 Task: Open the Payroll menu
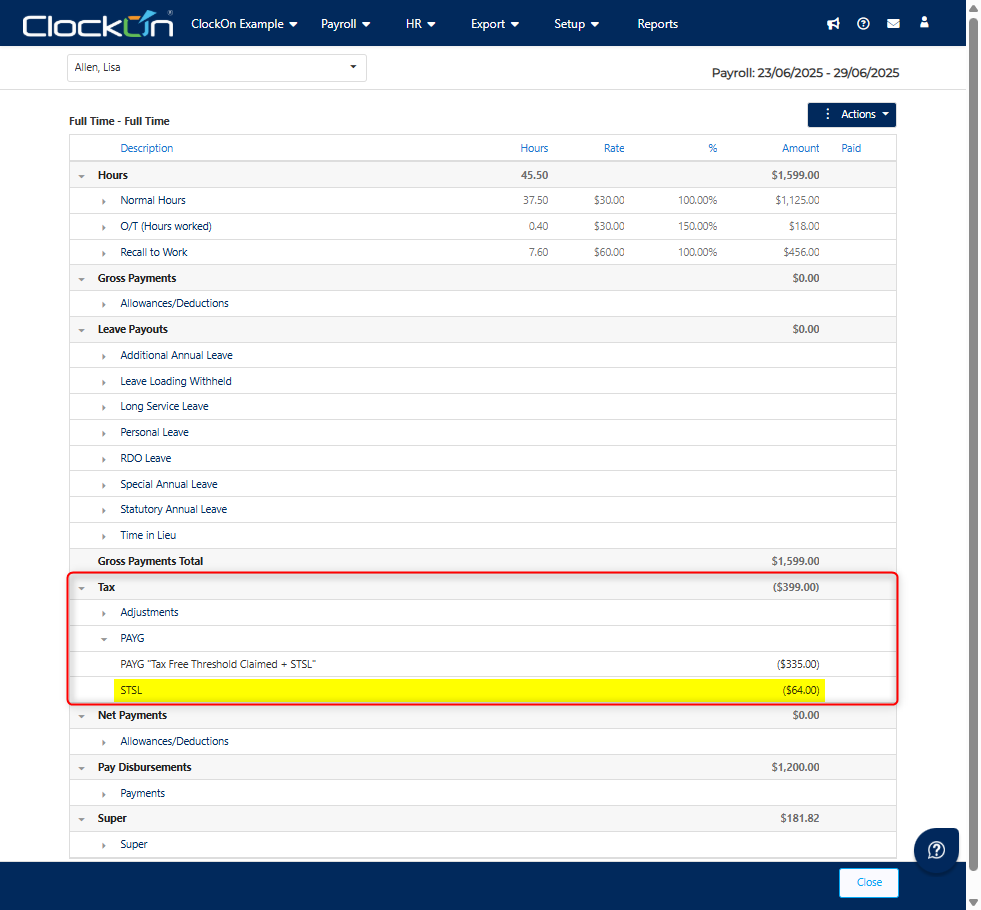345,24
